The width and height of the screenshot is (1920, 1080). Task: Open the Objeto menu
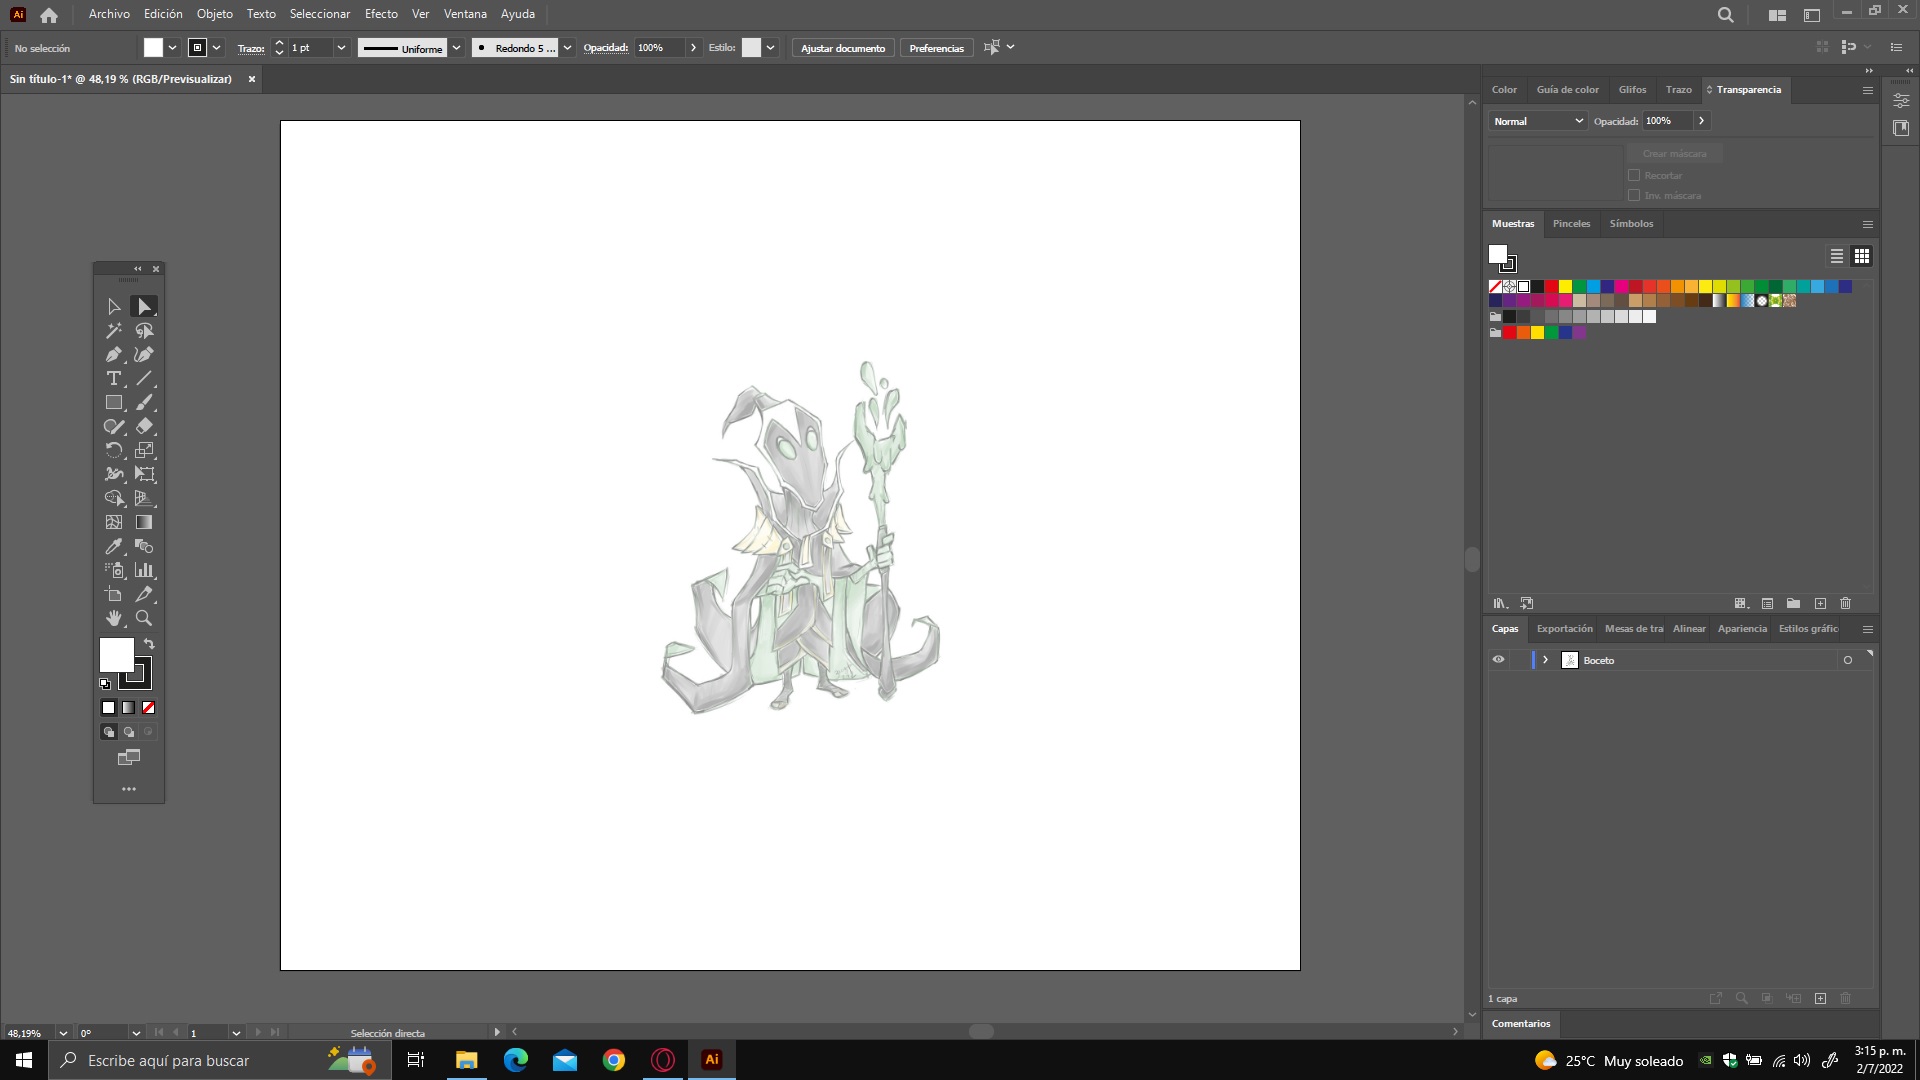point(215,14)
